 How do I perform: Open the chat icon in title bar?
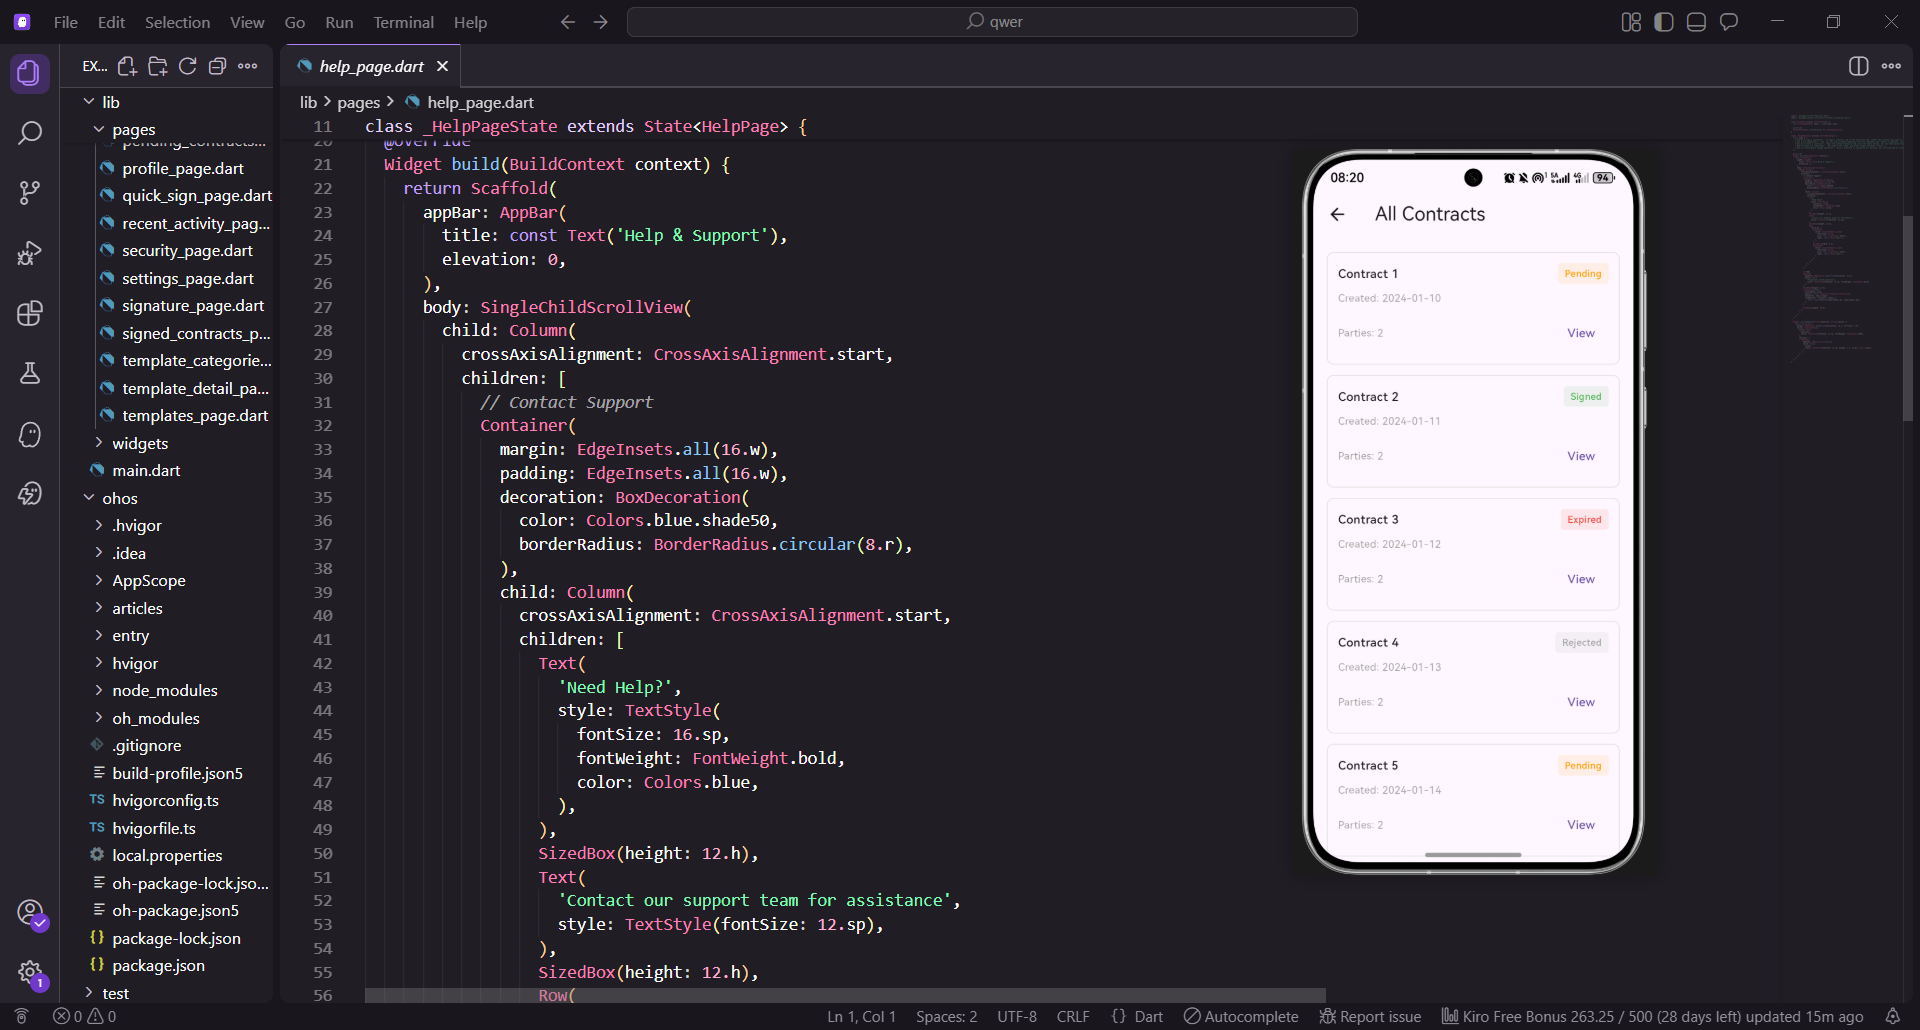click(x=1729, y=22)
